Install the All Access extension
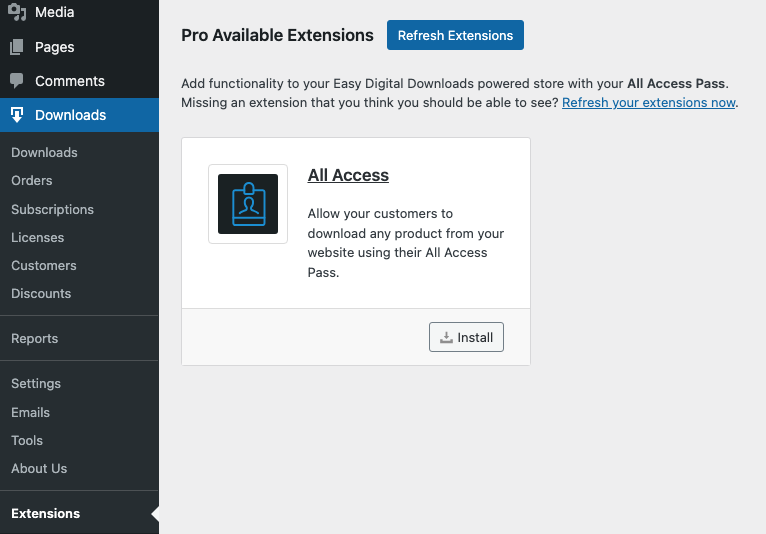 pos(466,337)
